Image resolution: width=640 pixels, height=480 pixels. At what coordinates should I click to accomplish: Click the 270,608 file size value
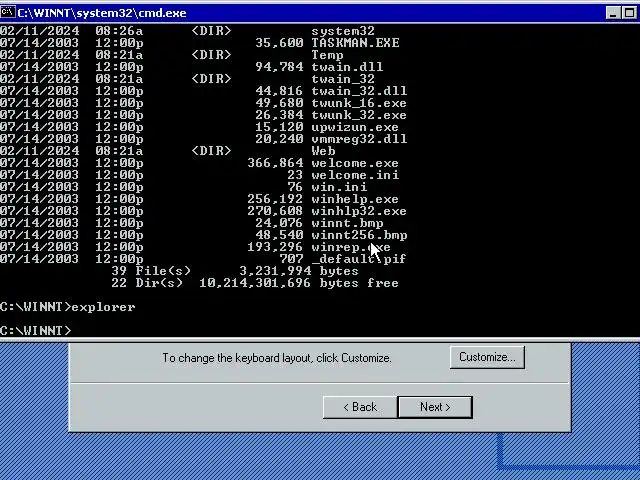(276, 211)
